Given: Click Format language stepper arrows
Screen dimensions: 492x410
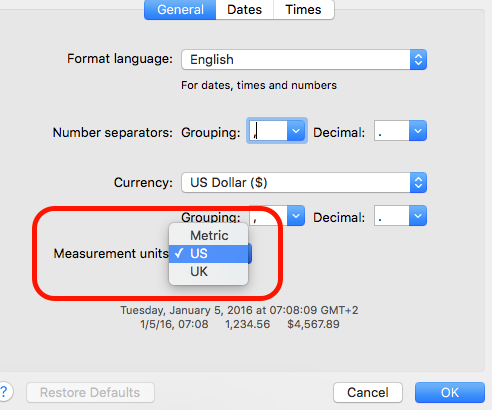Looking at the screenshot, I should pos(418,60).
